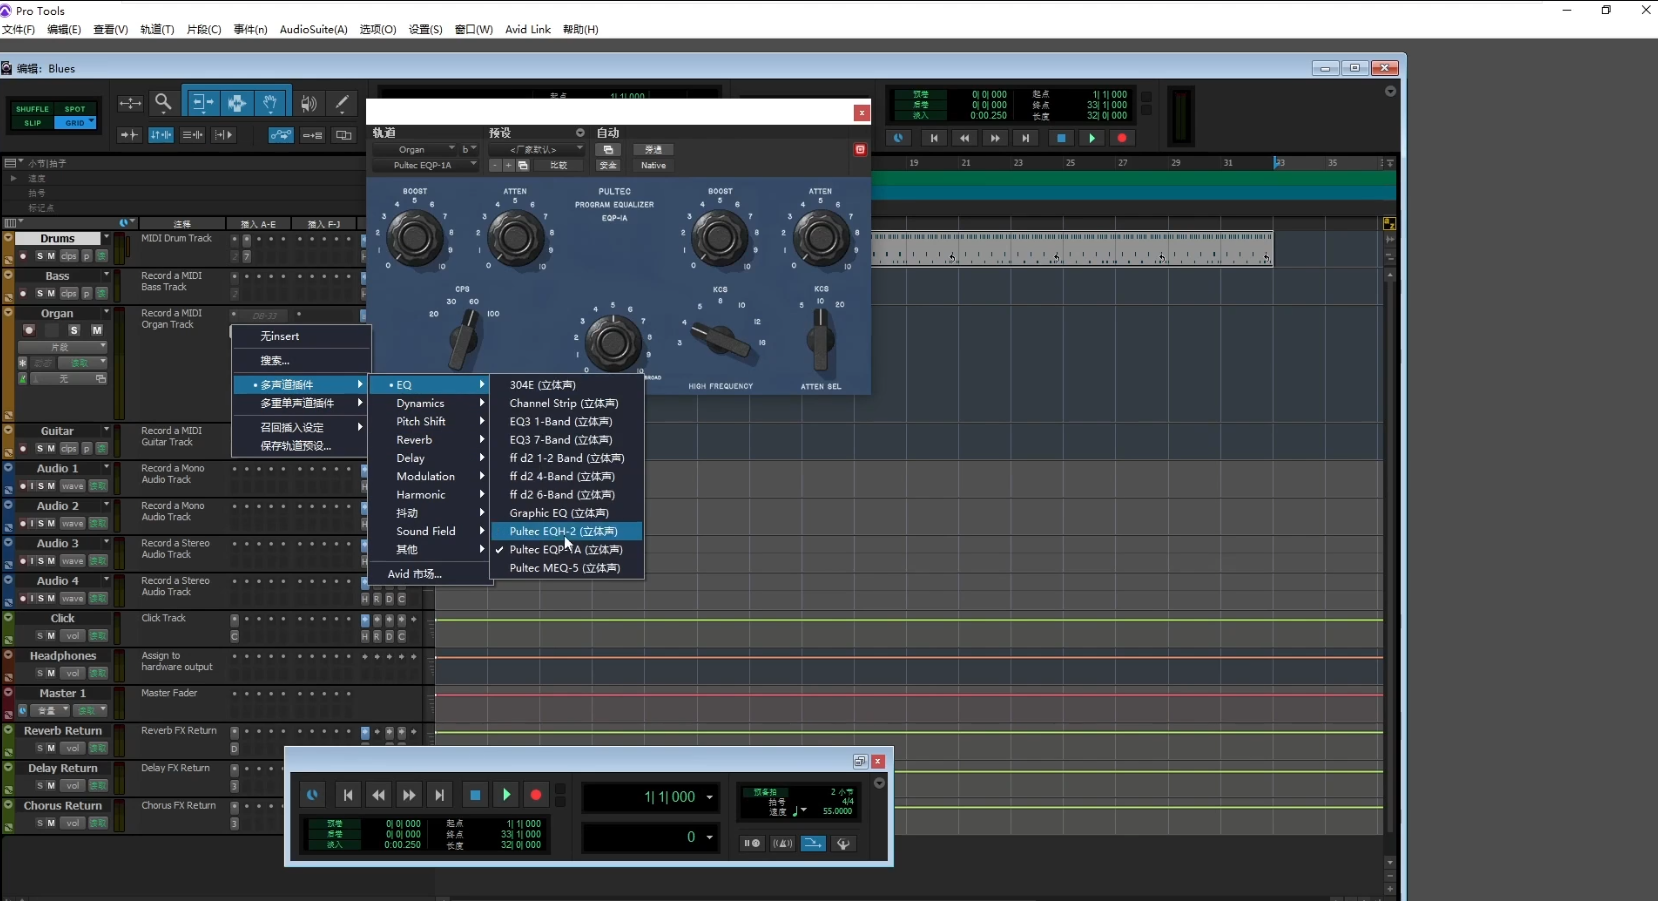This screenshot has height=901, width=1658.
Task: Select the Scrubber speaker tool
Action: [309, 103]
